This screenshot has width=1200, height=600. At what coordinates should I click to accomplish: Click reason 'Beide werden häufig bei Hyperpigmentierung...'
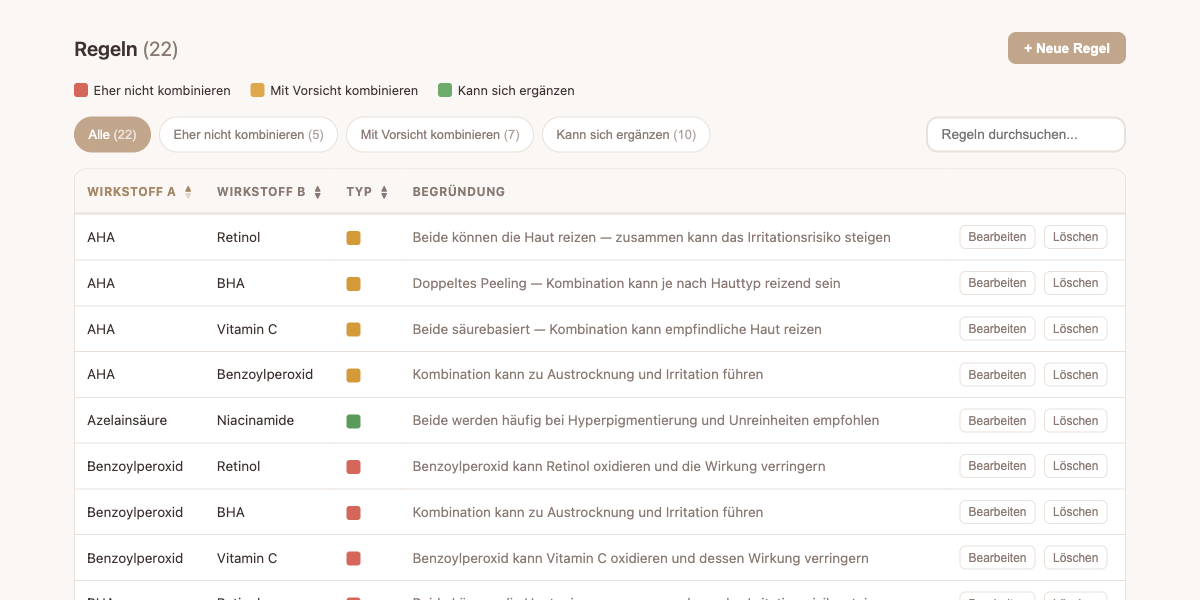646,420
